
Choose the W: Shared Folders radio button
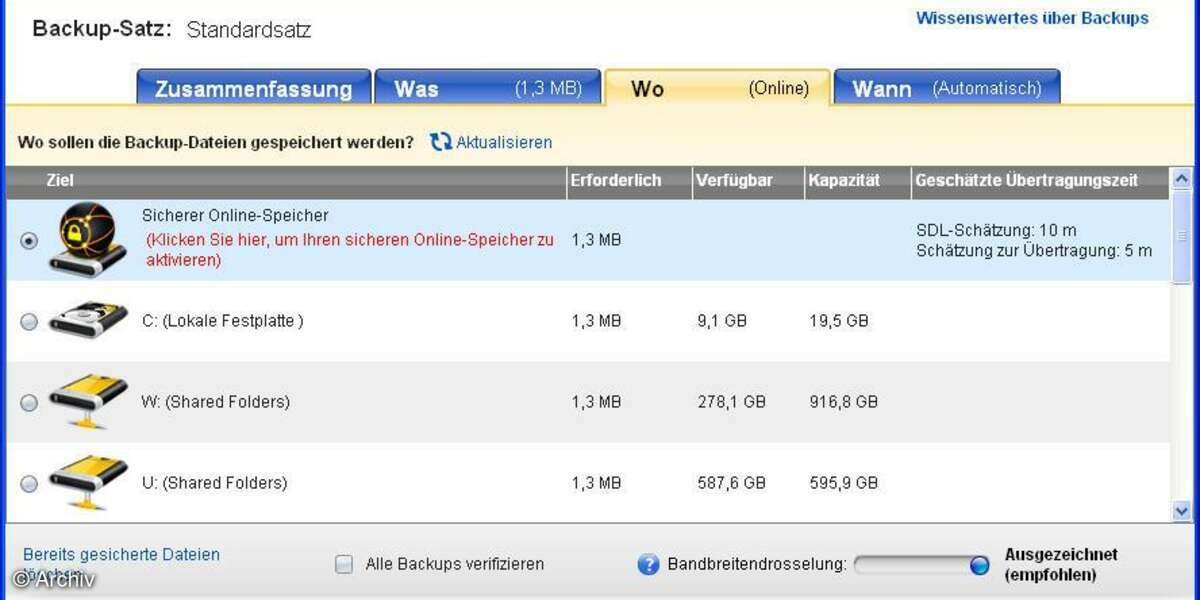click(x=30, y=402)
